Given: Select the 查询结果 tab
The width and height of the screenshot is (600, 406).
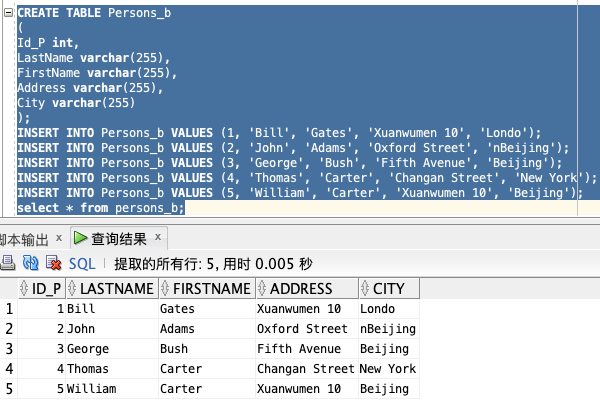Looking at the screenshot, I should 119,239.
